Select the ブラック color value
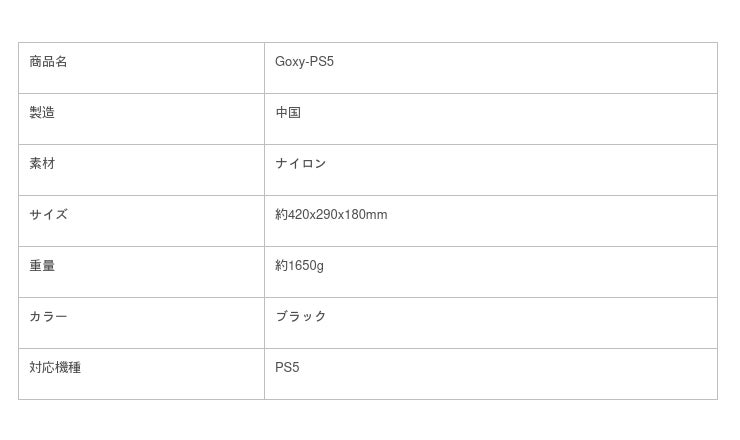740x440 pixels. pyautogui.click(x=301, y=317)
